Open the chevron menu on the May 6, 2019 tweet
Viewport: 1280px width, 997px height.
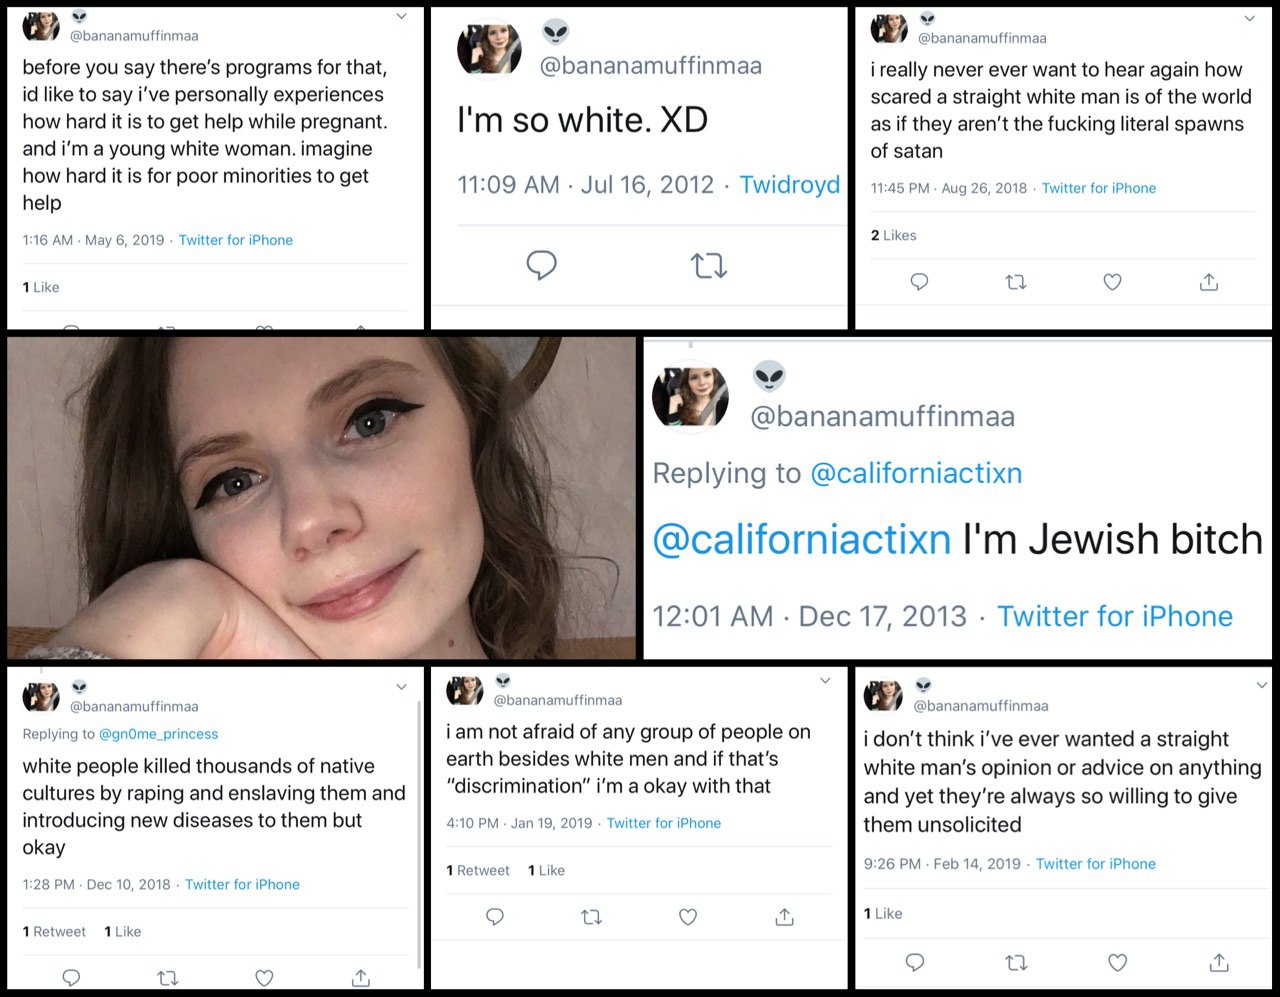401,16
